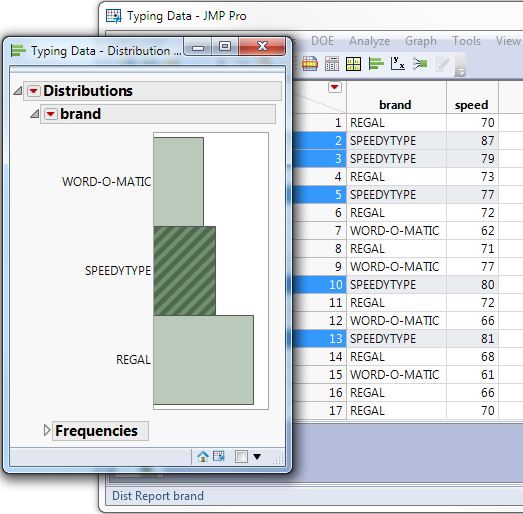Open the toolbar overflow options arrow

point(461,71)
